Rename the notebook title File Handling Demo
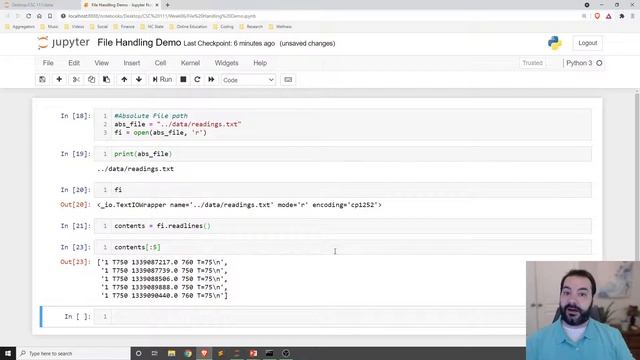640x360 pixels. pos(139,43)
